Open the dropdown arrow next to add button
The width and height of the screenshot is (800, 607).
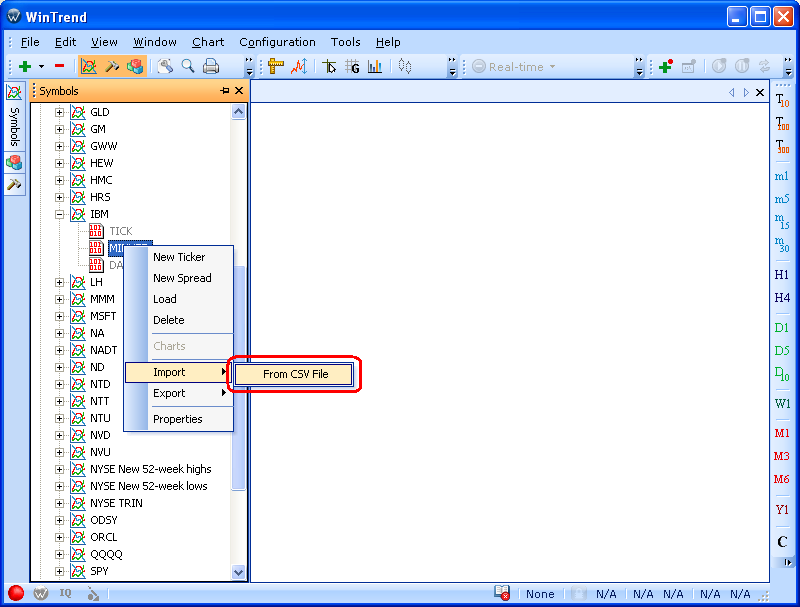pos(41,67)
